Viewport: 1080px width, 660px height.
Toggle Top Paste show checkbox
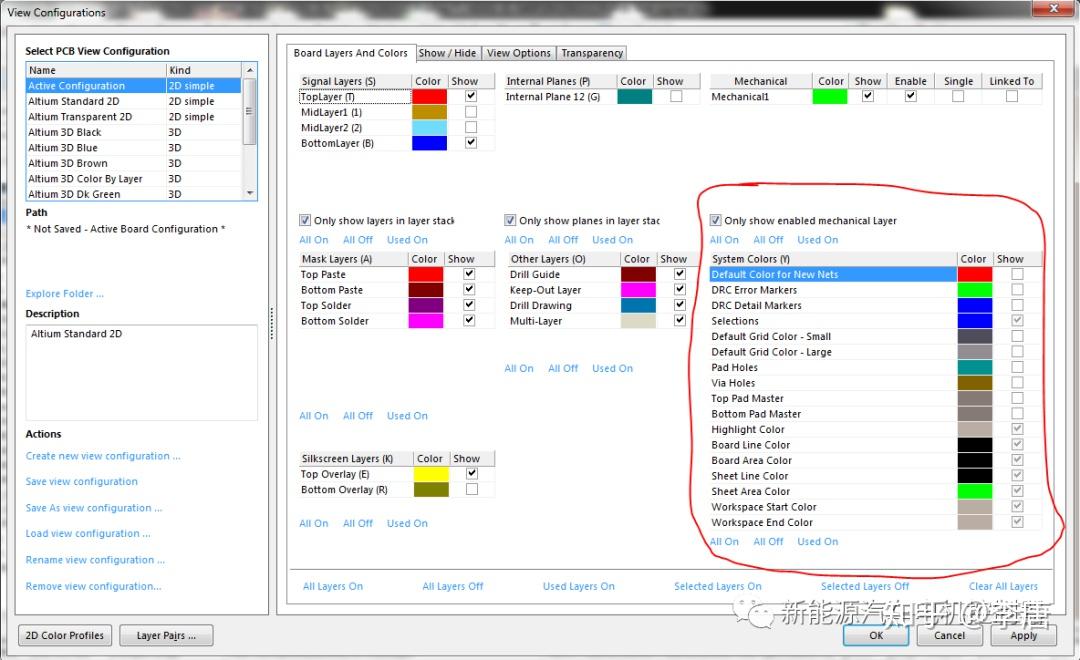pos(469,274)
